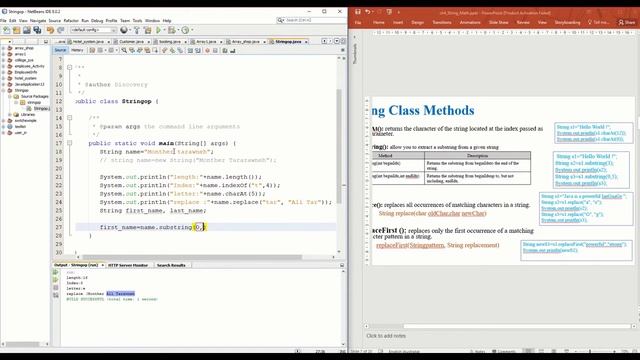Click the Re-run green arrow in Output panel
The image size is (640, 360).
pos(56,272)
